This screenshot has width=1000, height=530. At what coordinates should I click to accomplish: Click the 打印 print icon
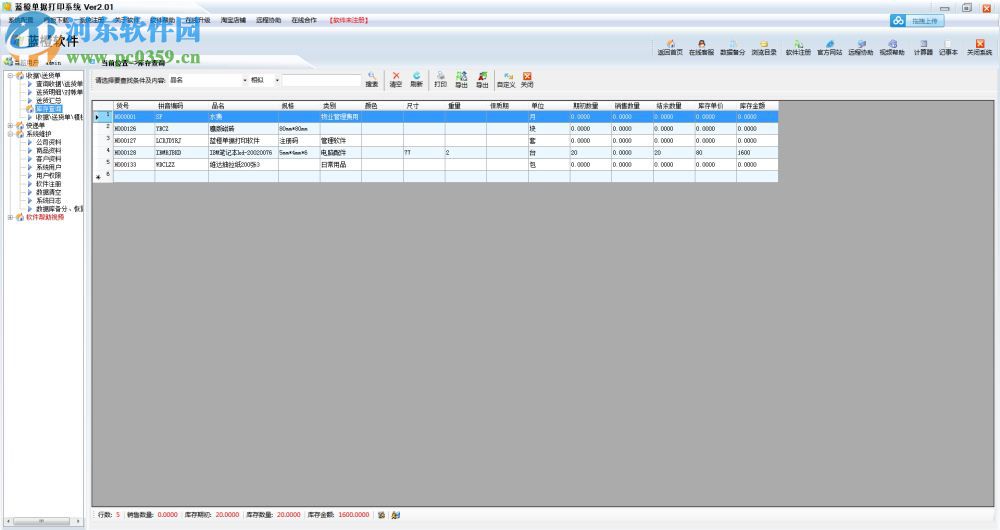coord(440,79)
